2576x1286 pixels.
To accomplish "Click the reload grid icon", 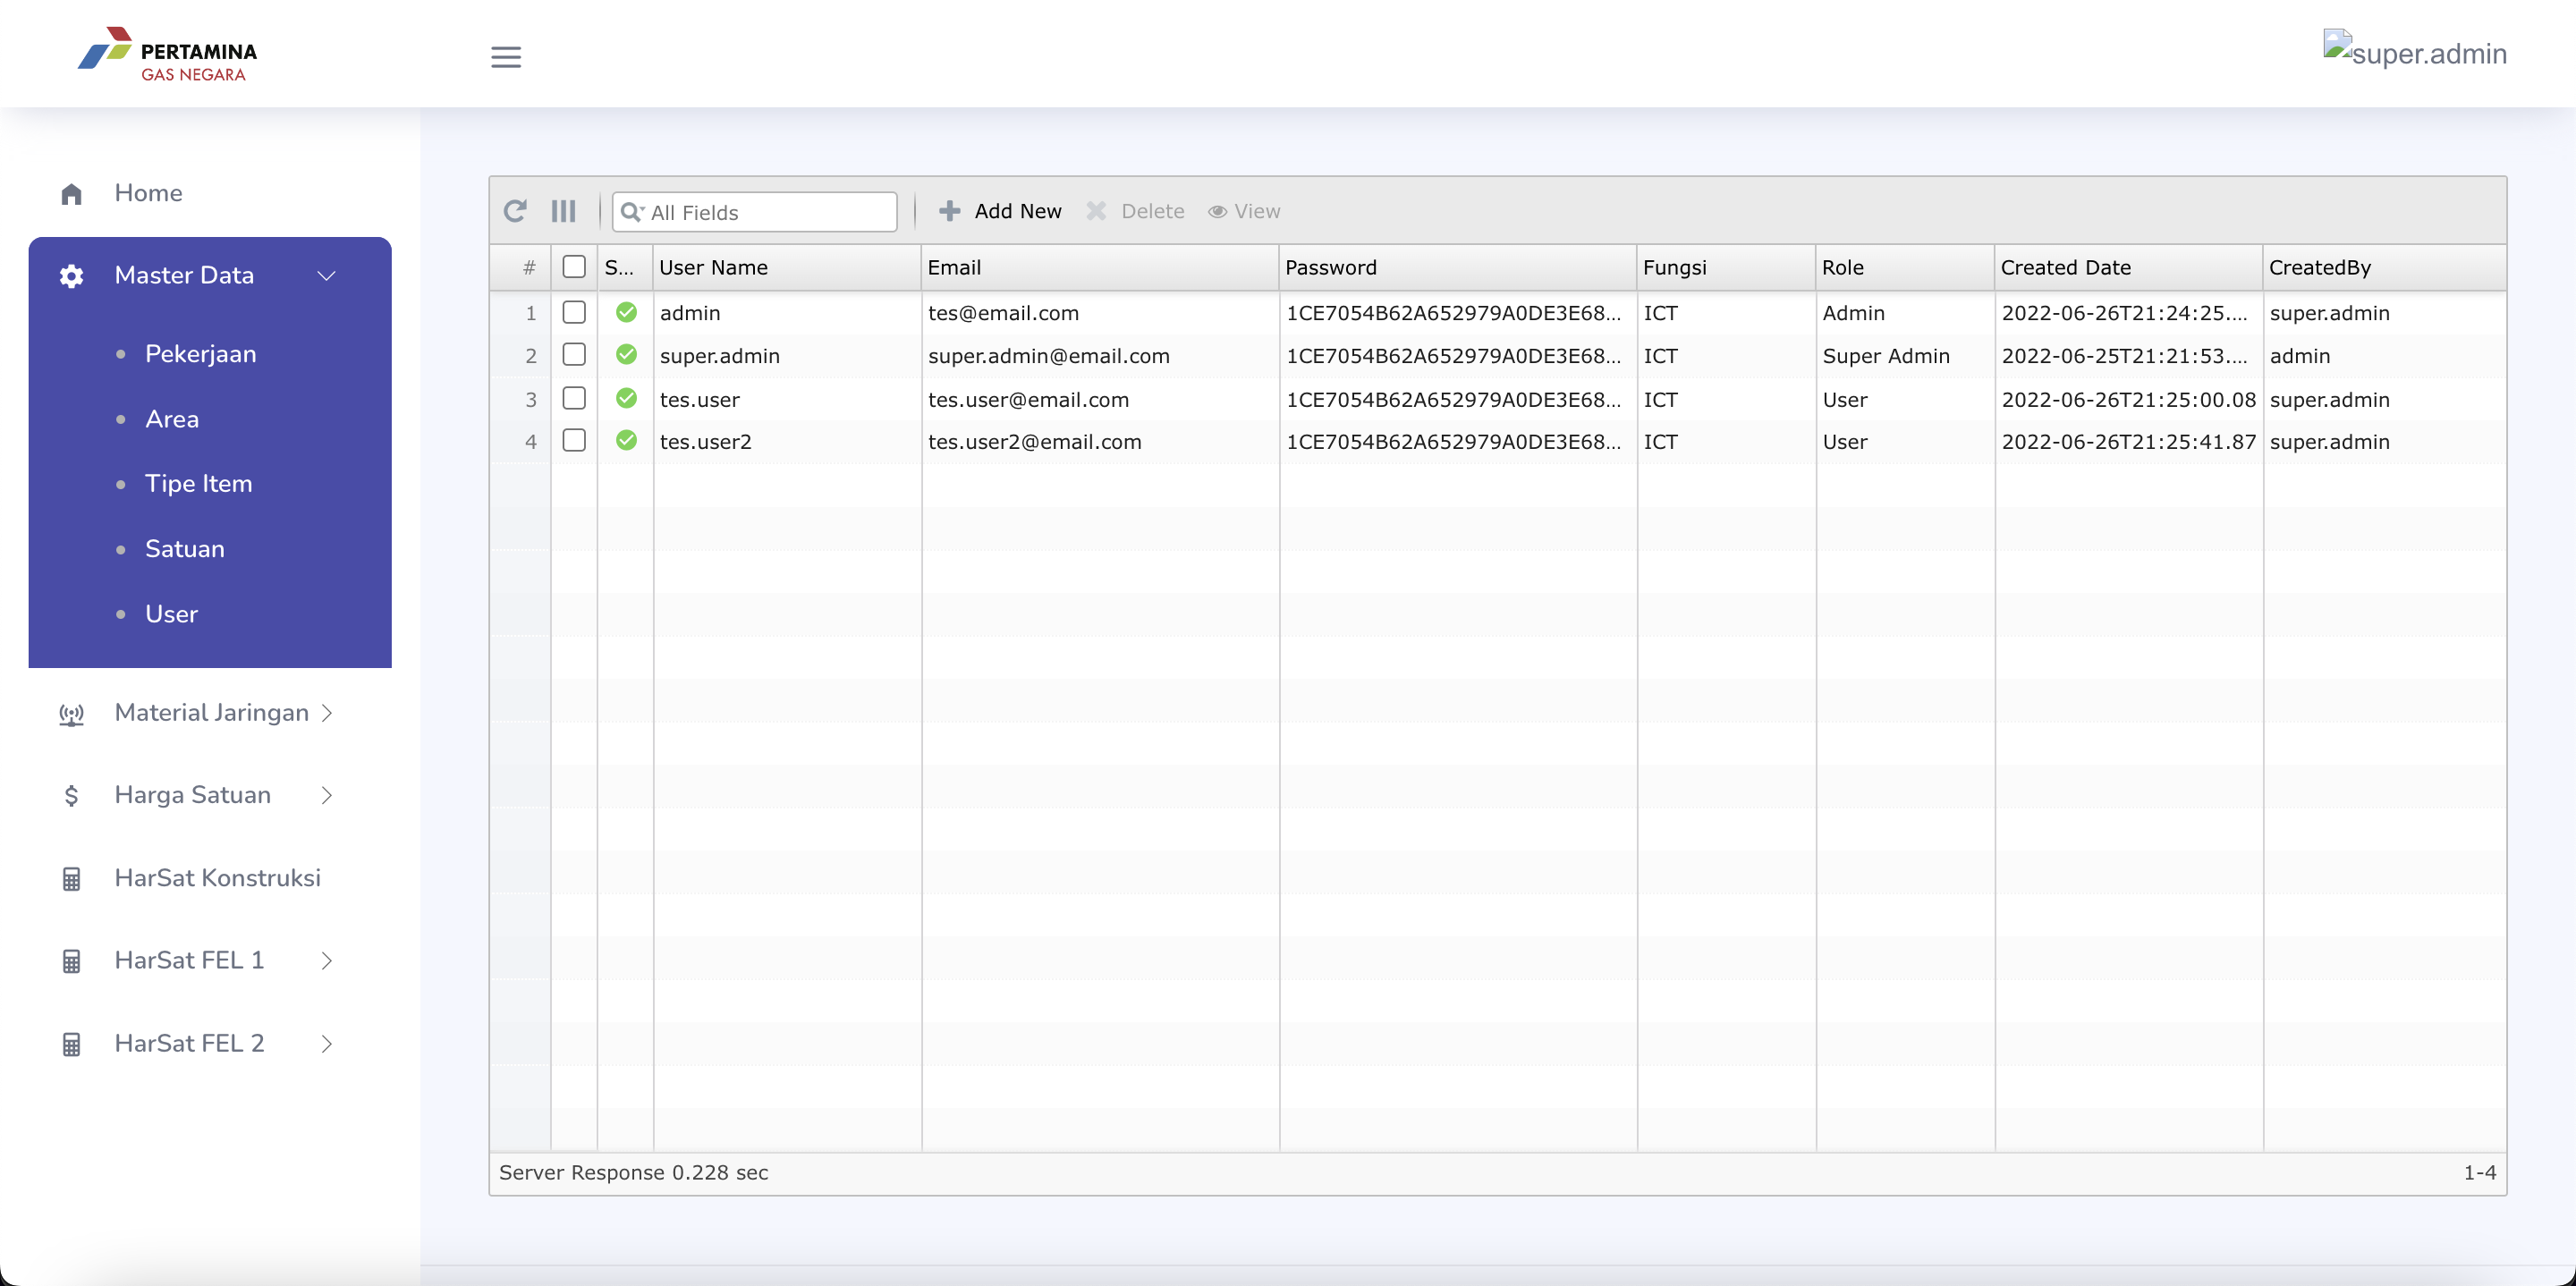I will click(x=515, y=211).
